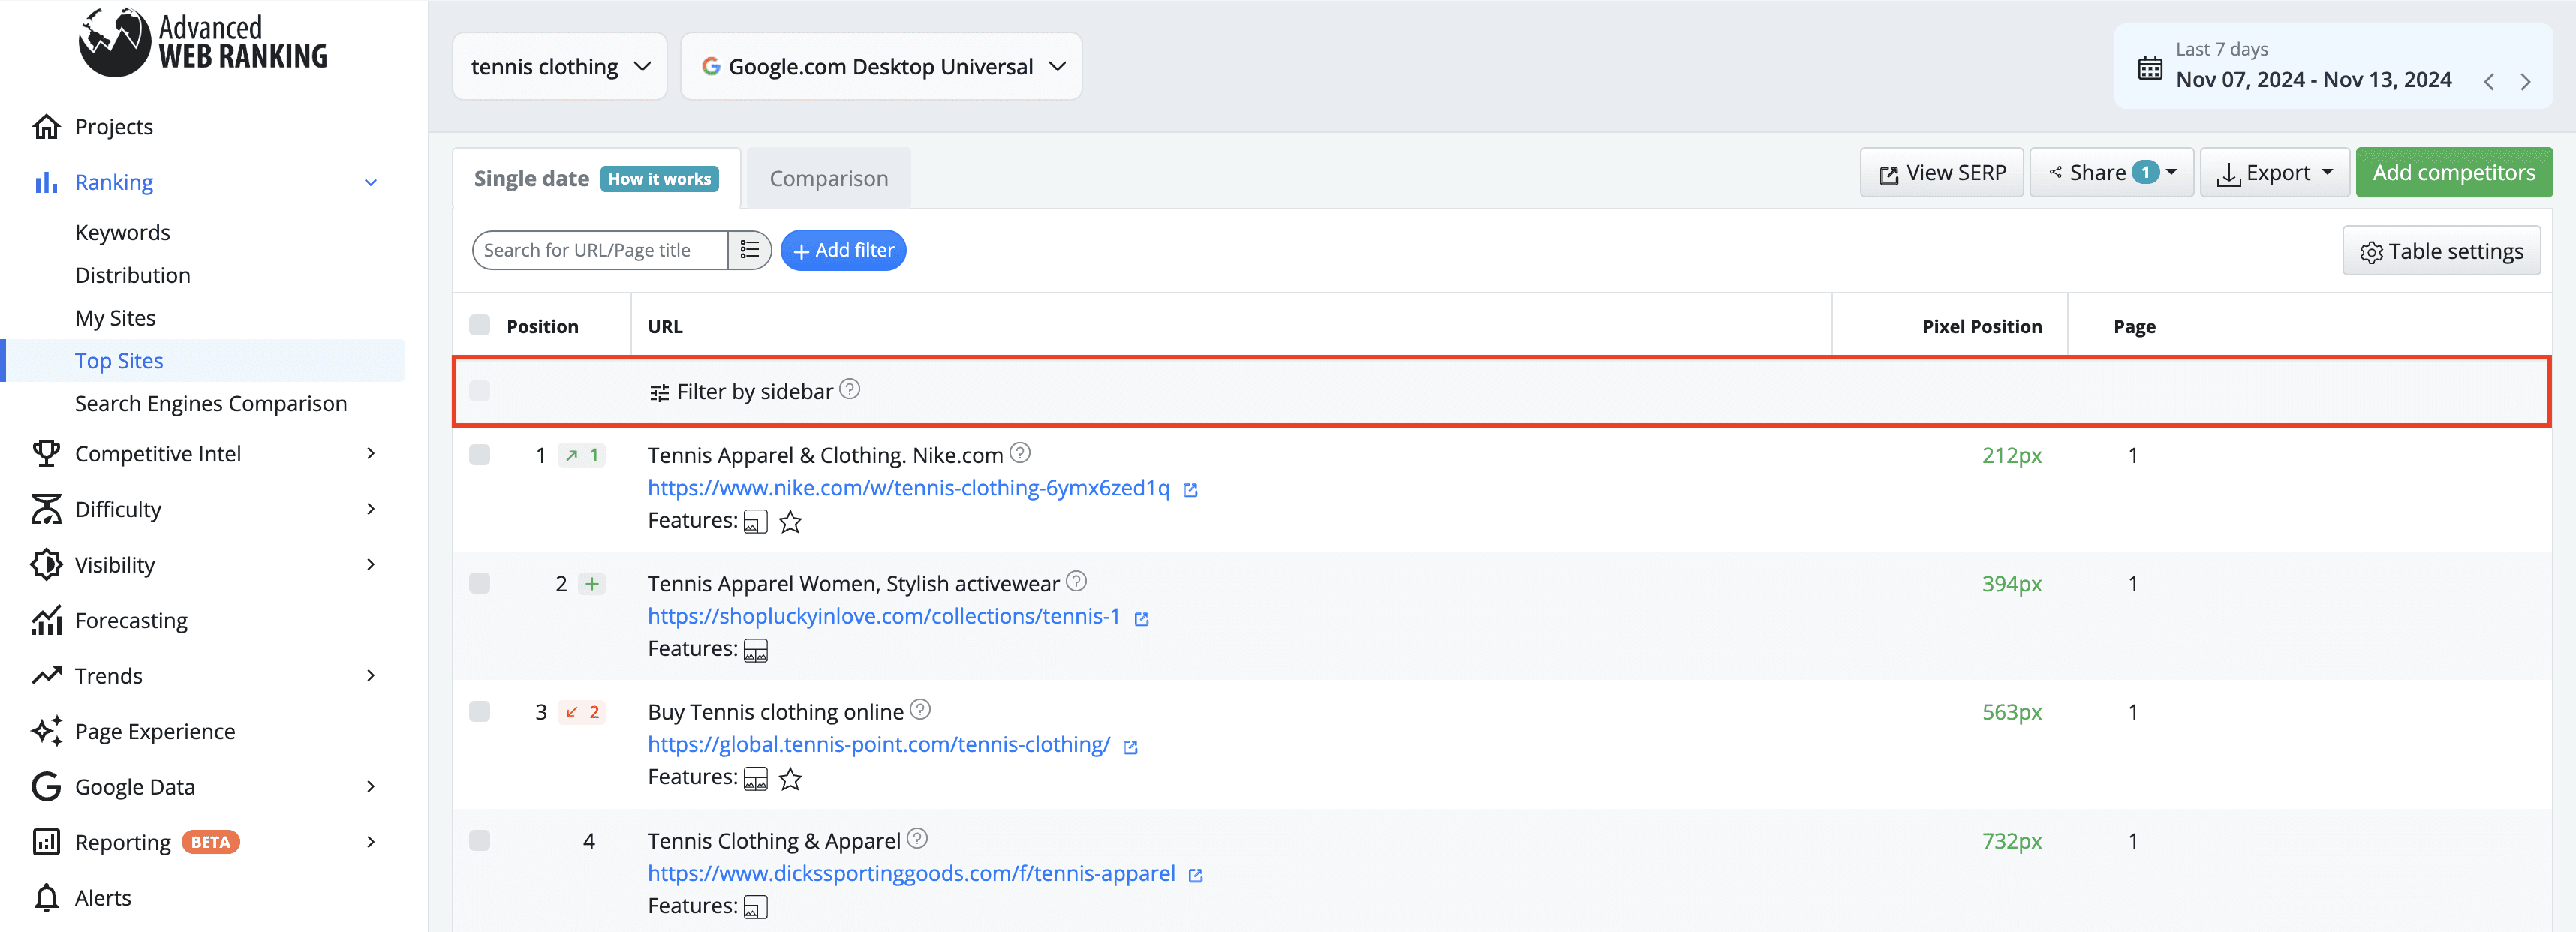Select the Single date tab

pos(531,178)
